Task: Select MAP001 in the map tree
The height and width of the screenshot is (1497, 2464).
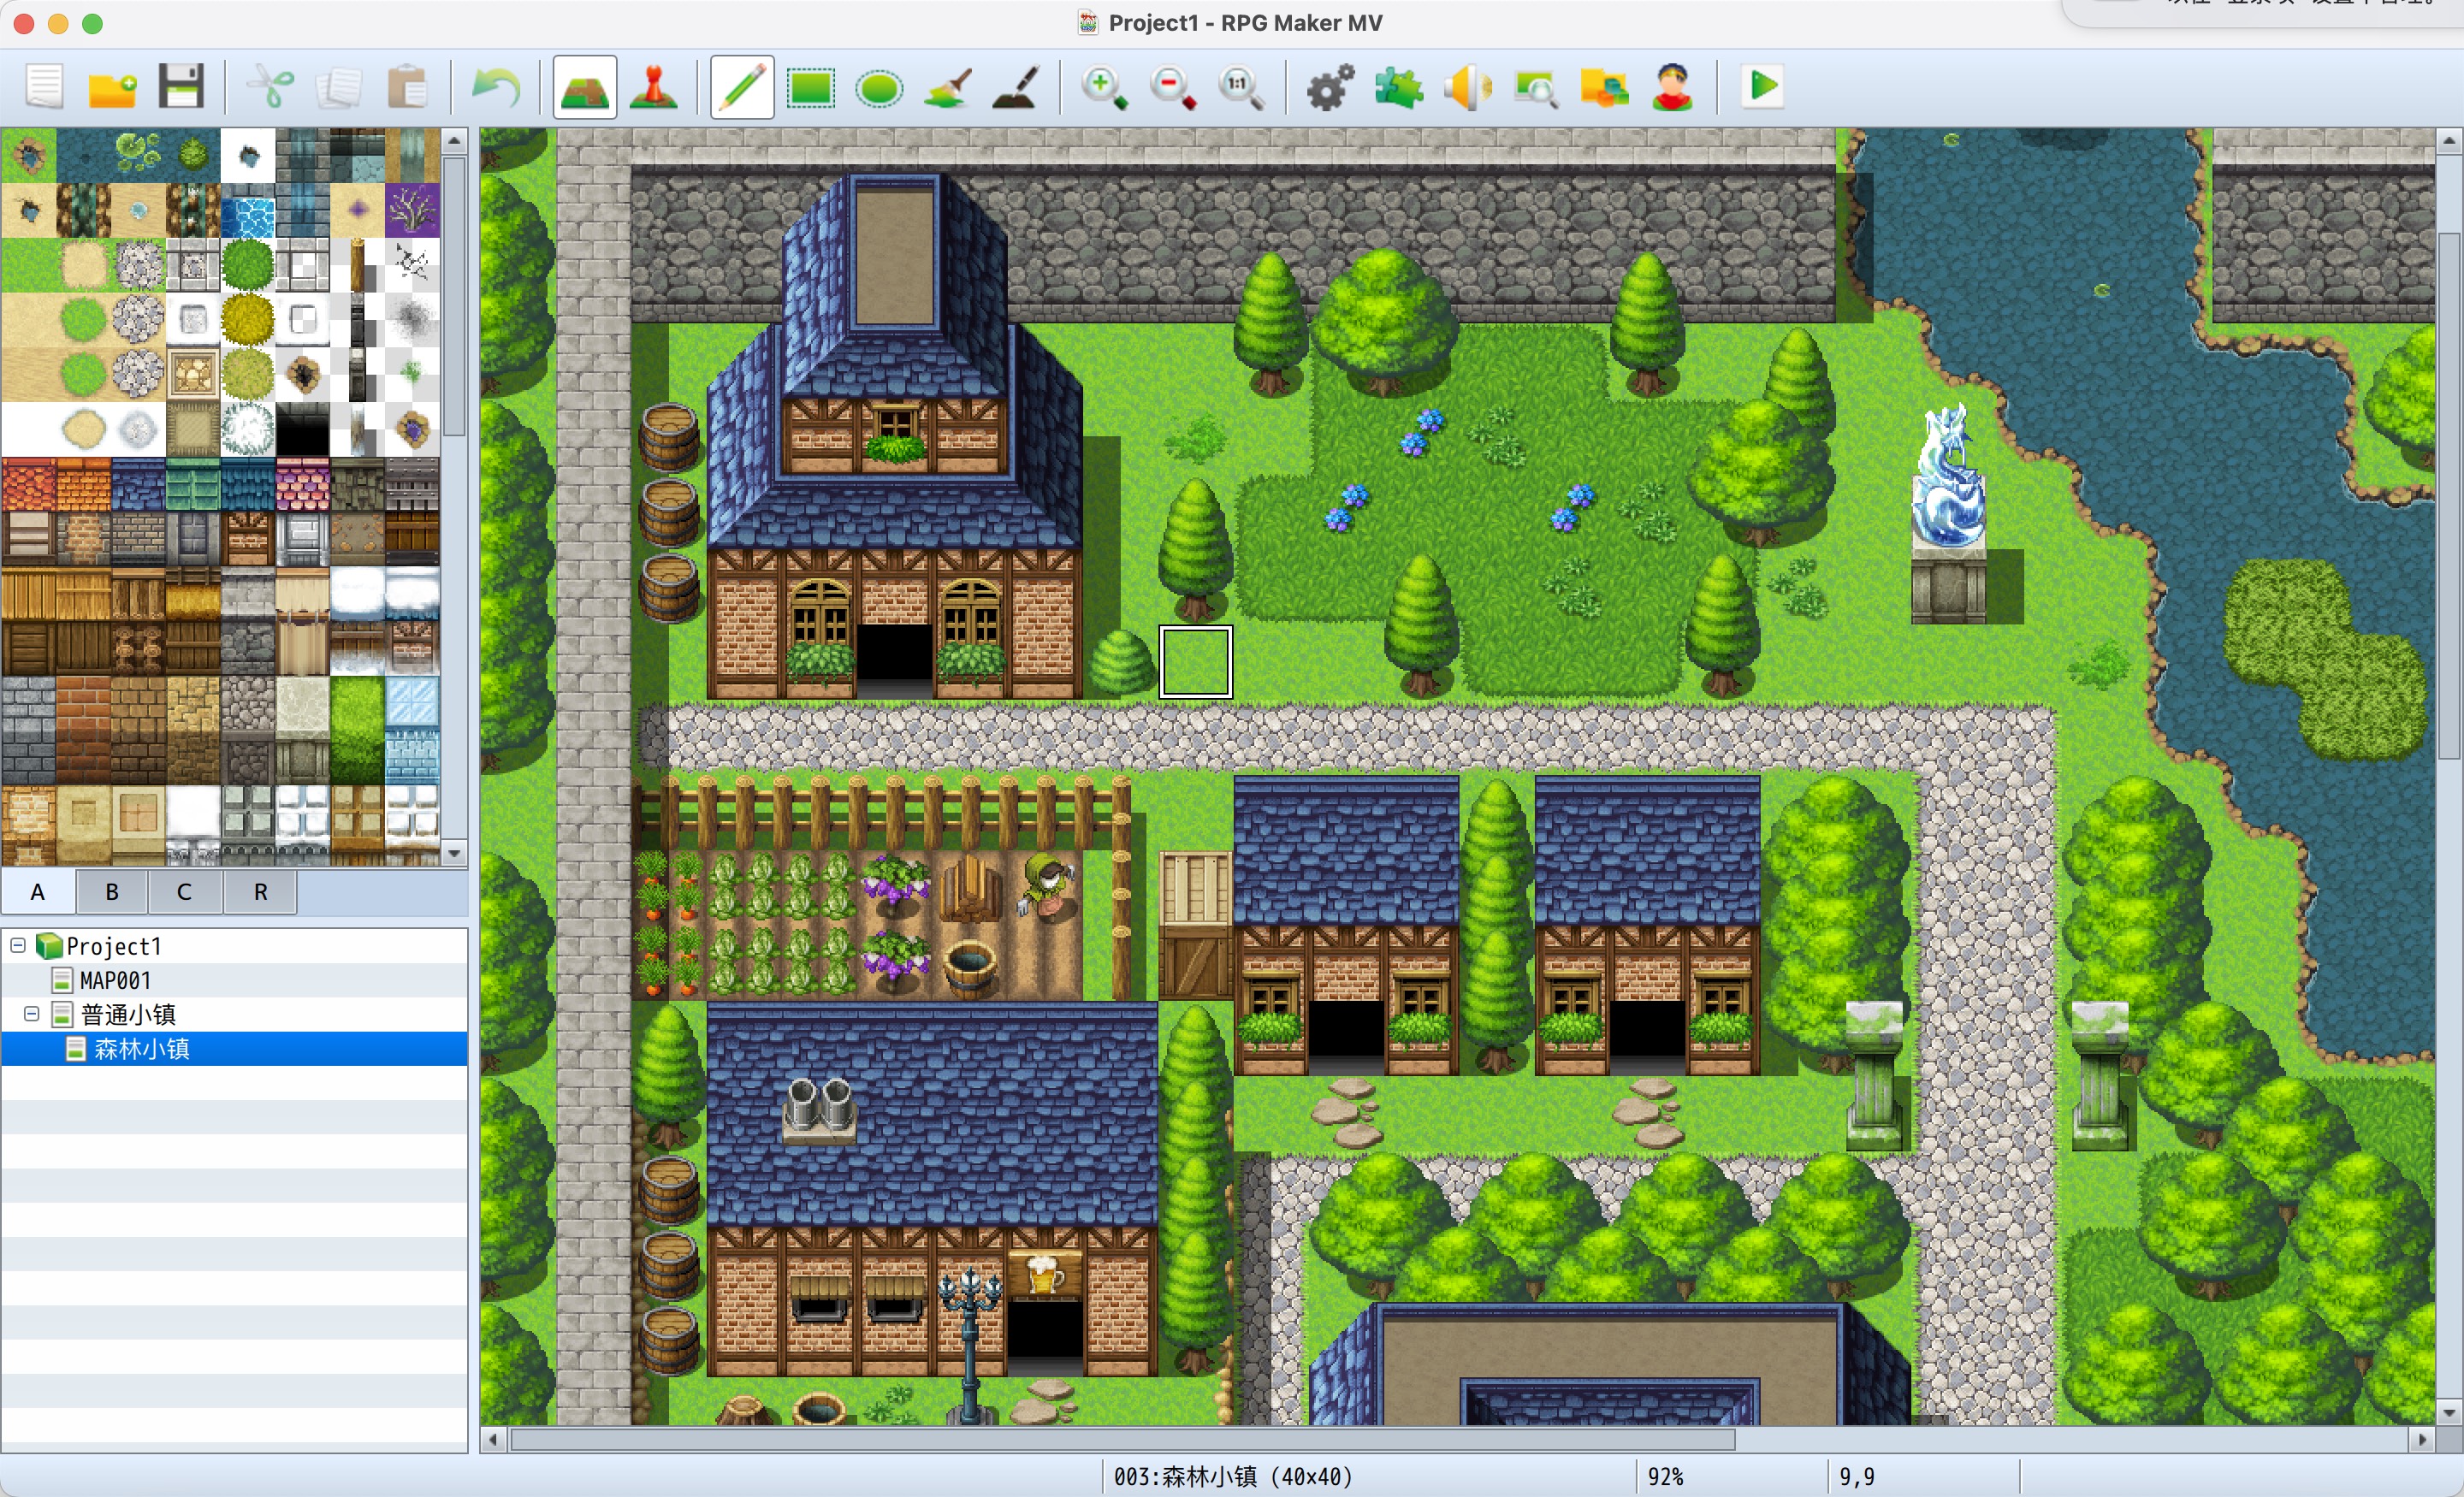Action: point(115,980)
